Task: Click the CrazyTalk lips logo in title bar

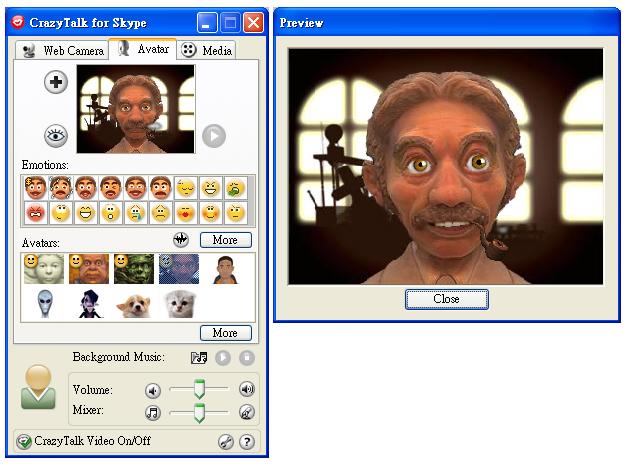Action: (18, 22)
